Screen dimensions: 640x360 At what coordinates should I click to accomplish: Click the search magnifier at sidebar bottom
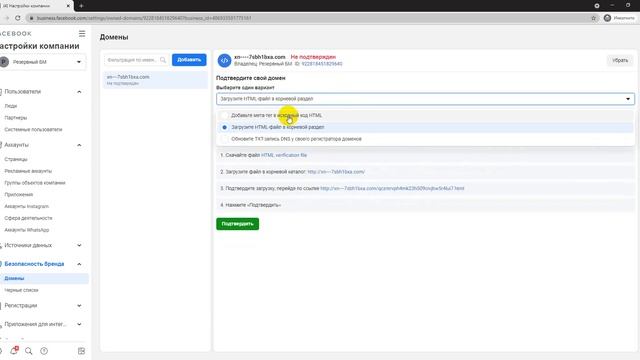tap(29, 351)
